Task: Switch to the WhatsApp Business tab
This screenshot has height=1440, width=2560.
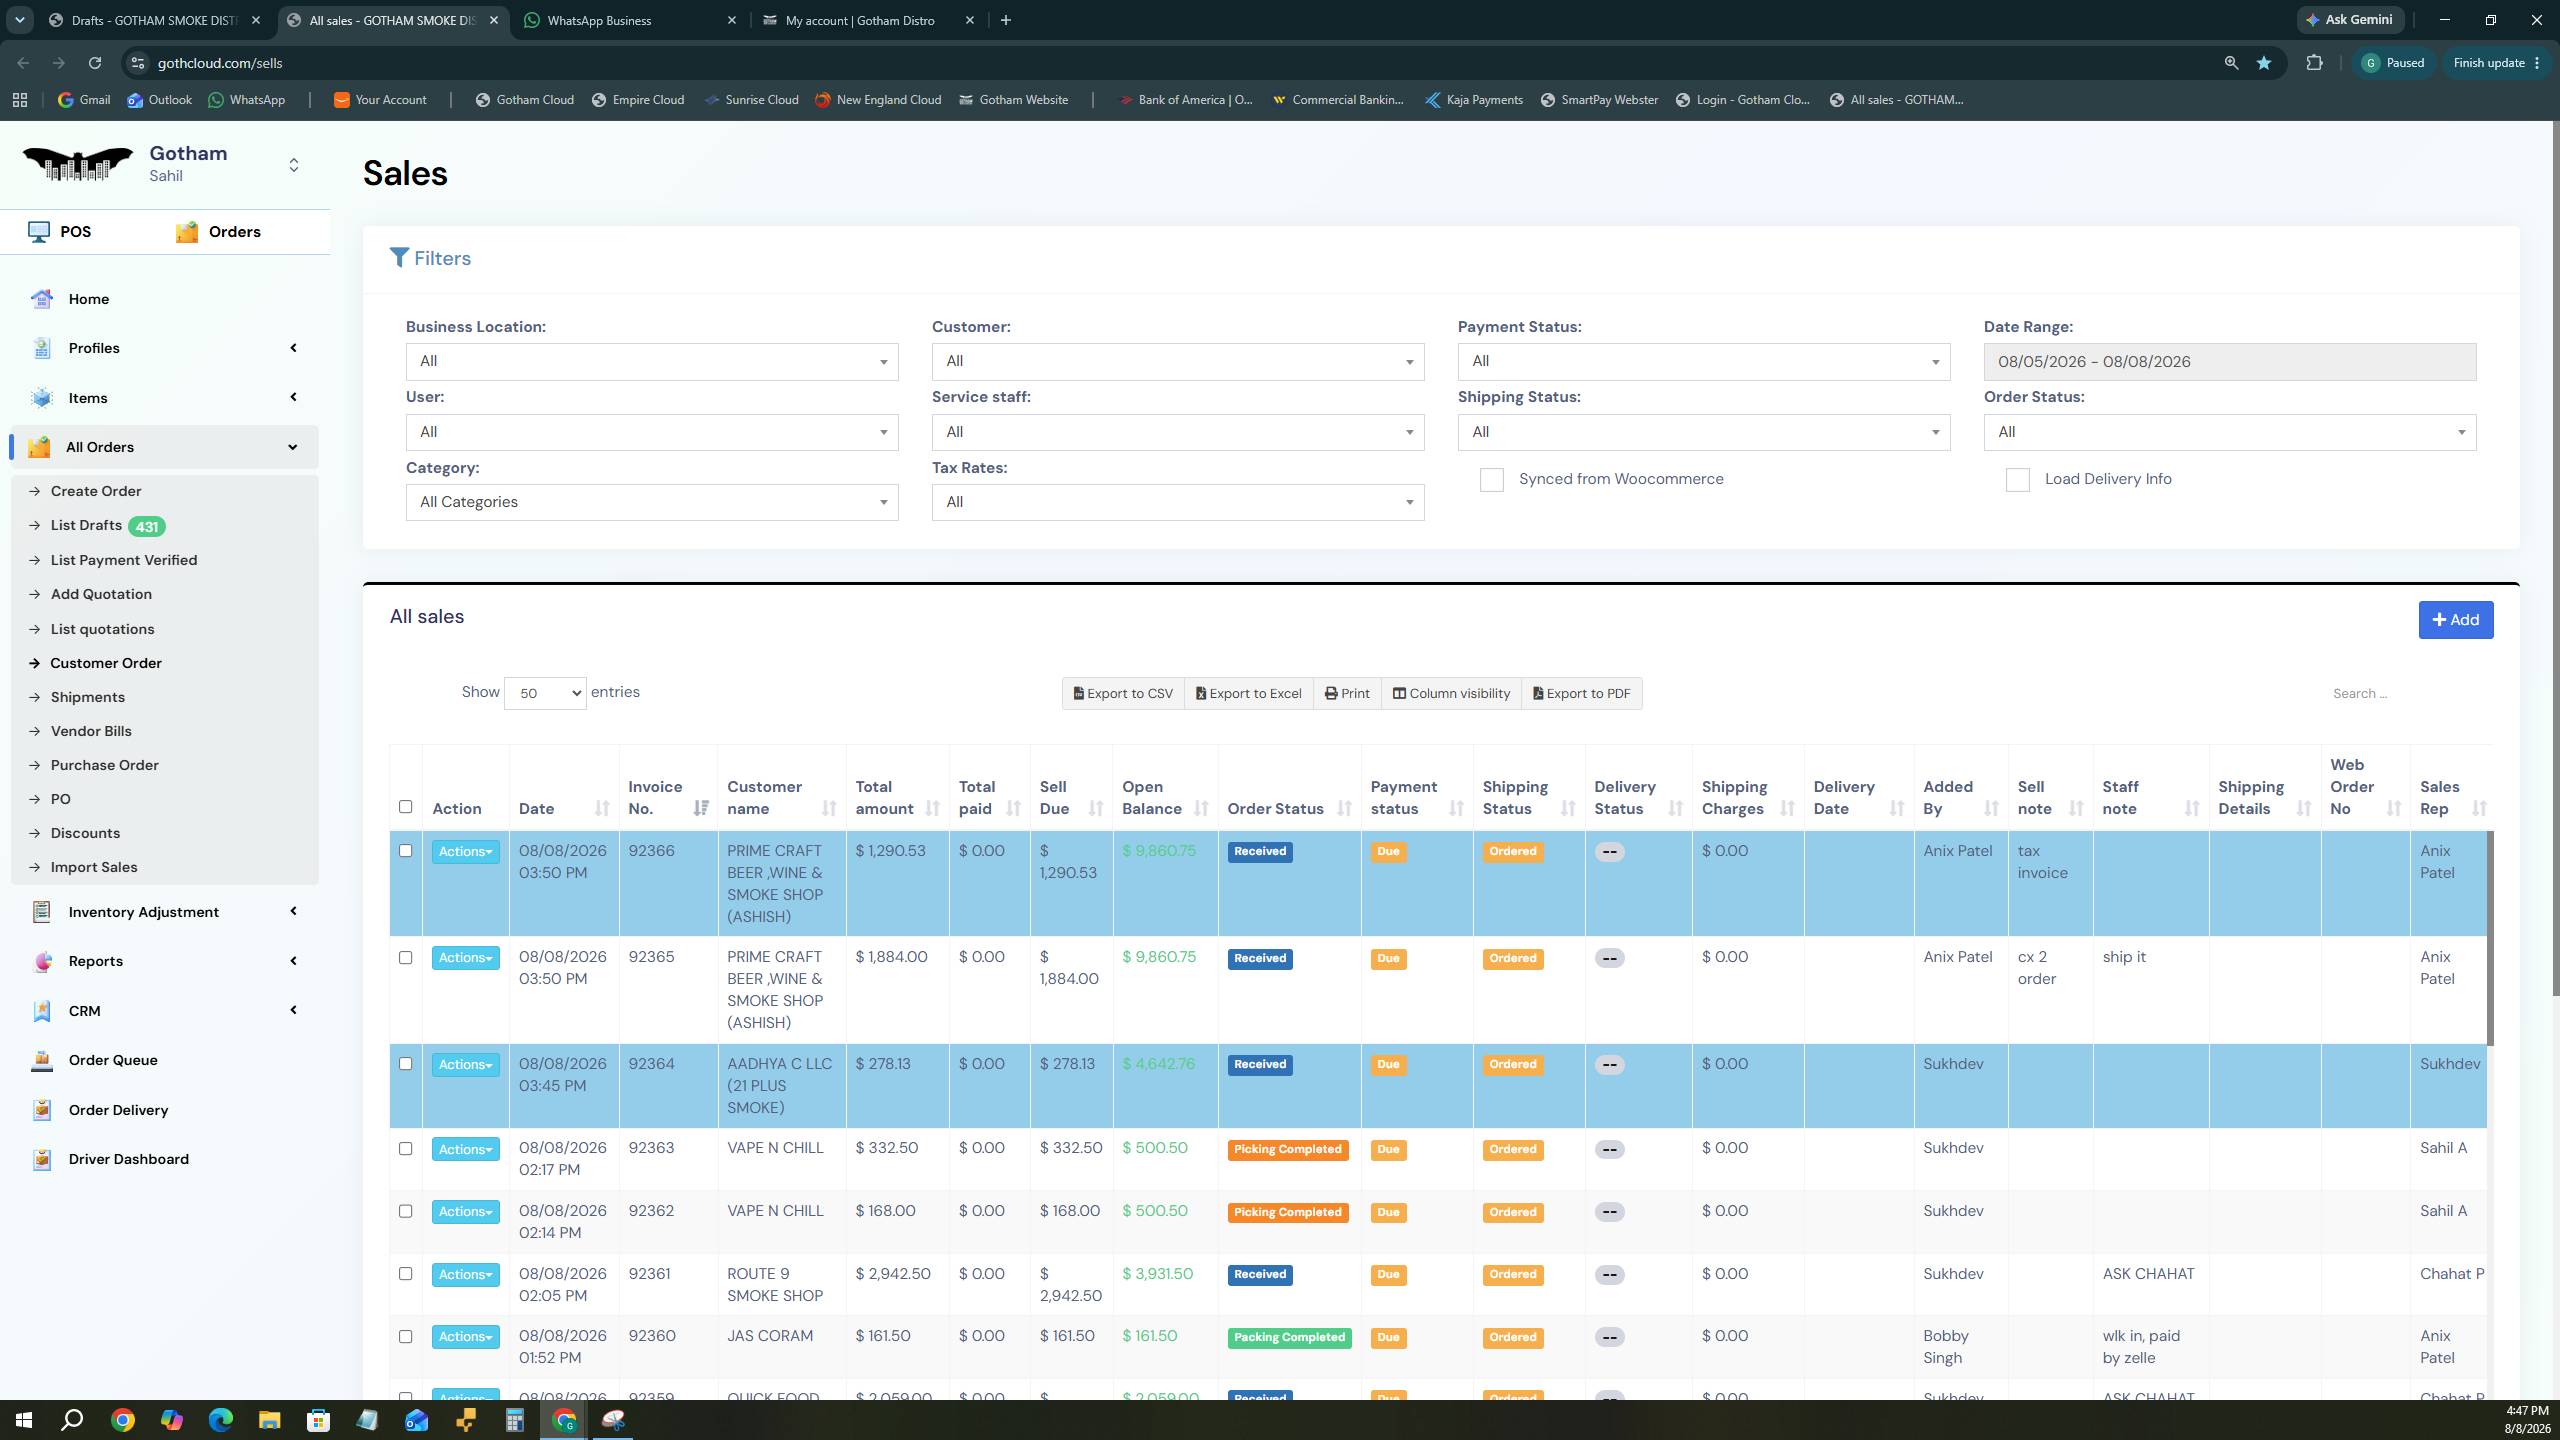Action: 627,20
